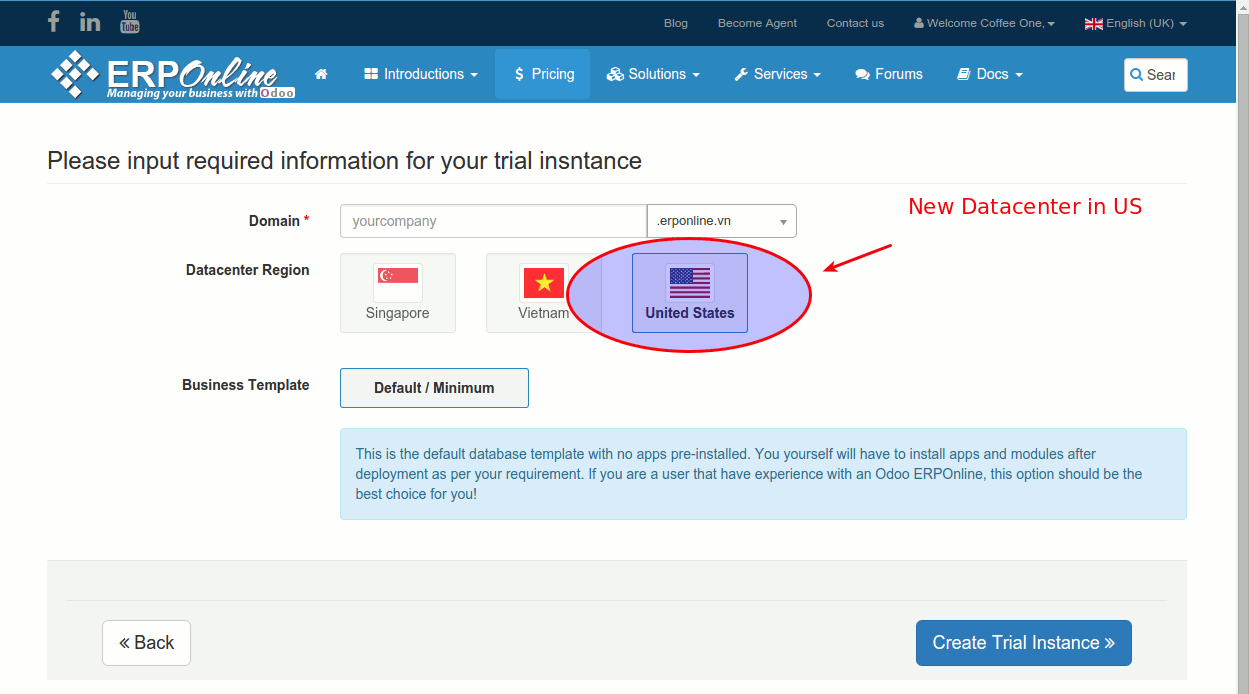Open the YouTube channel icon
The image size is (1249, 694).
tap(130, 22)
